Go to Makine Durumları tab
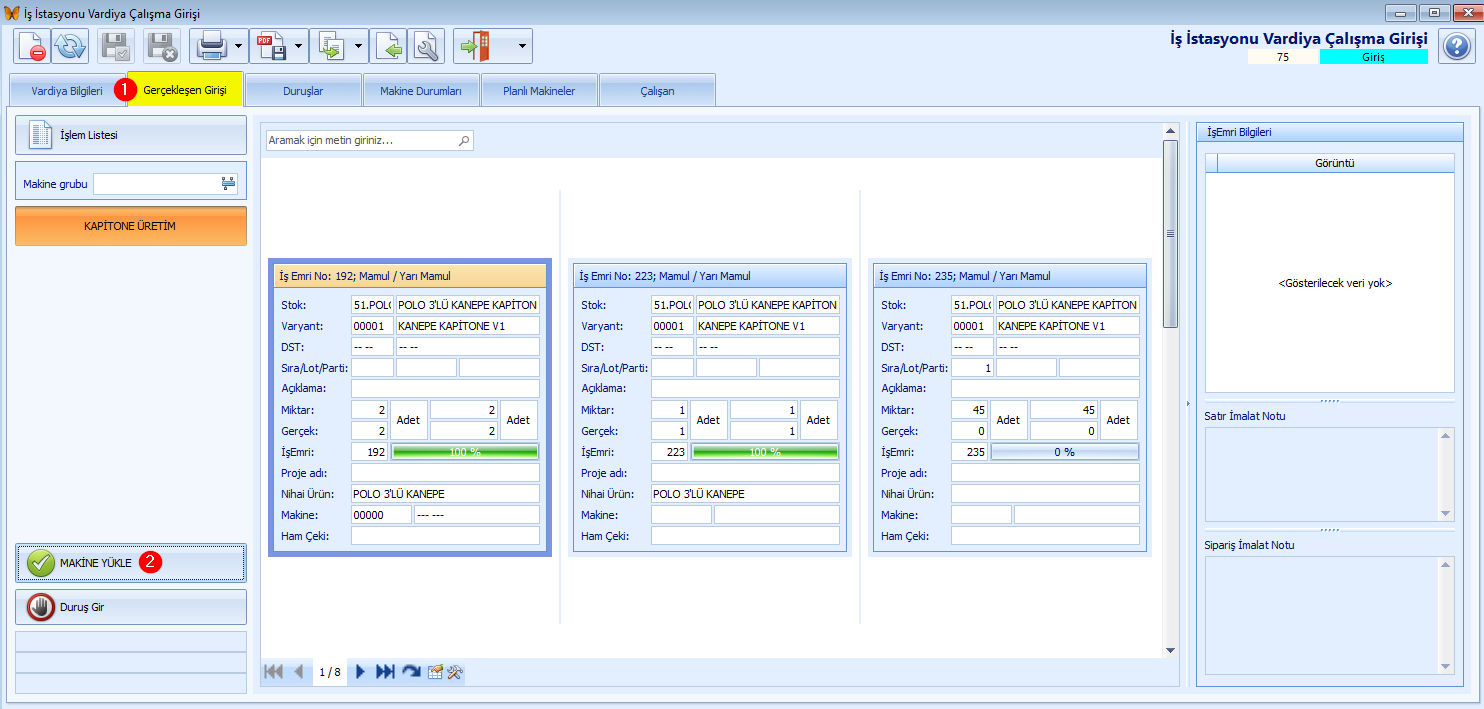1484x709 pixels. (x=421, y=90)
